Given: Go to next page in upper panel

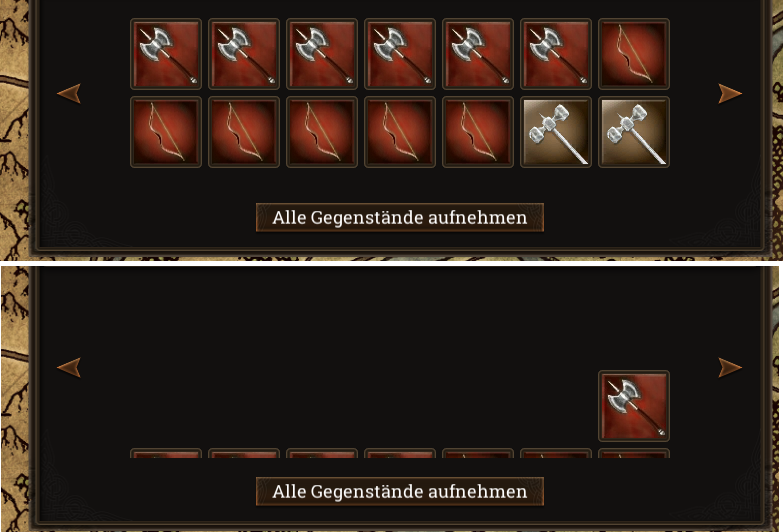Looking at the screenshot, I should 730,93.
